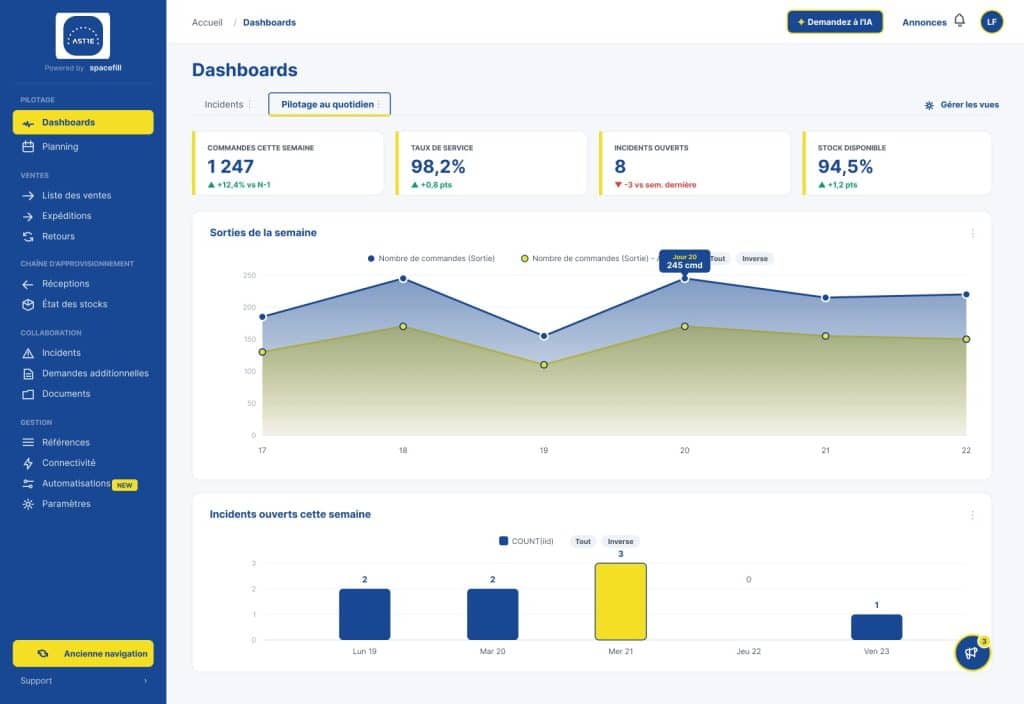Click the notification bell icon
1024x704 pixels.
[x=960, y=21]
